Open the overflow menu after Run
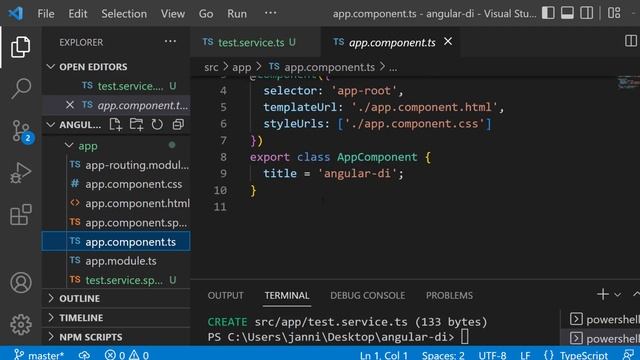 tap(270, 13)
